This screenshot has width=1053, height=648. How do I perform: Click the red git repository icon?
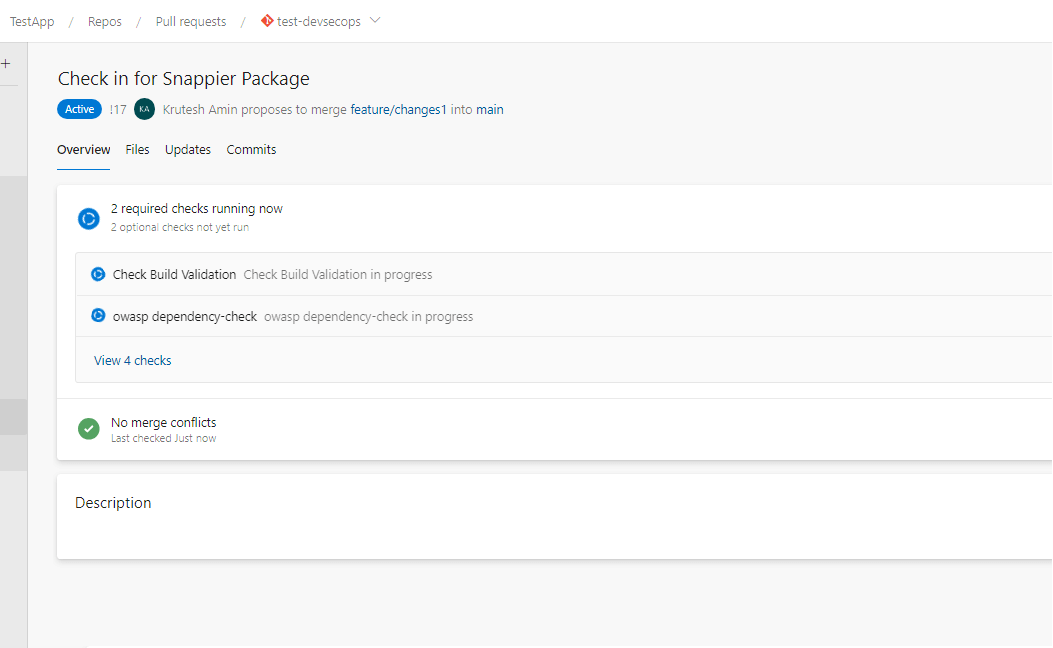[267, 21]
